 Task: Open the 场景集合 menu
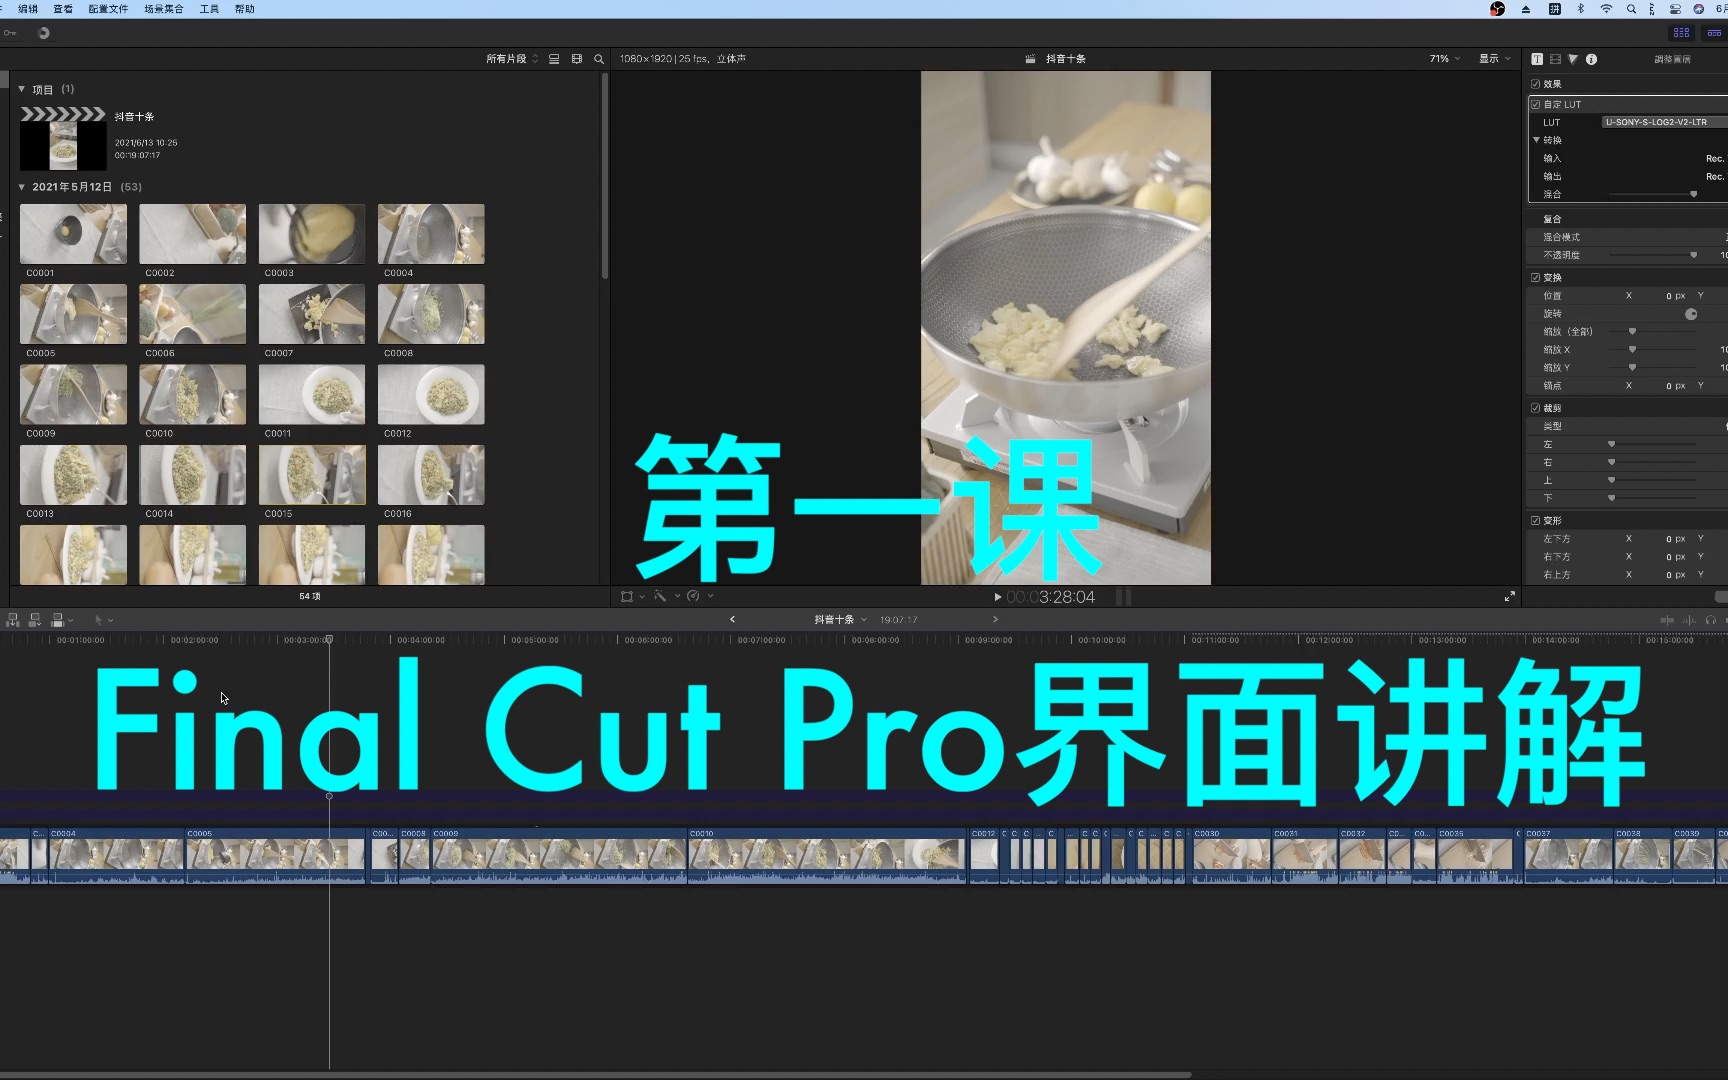pyautogui.click(x=164, y=9)
